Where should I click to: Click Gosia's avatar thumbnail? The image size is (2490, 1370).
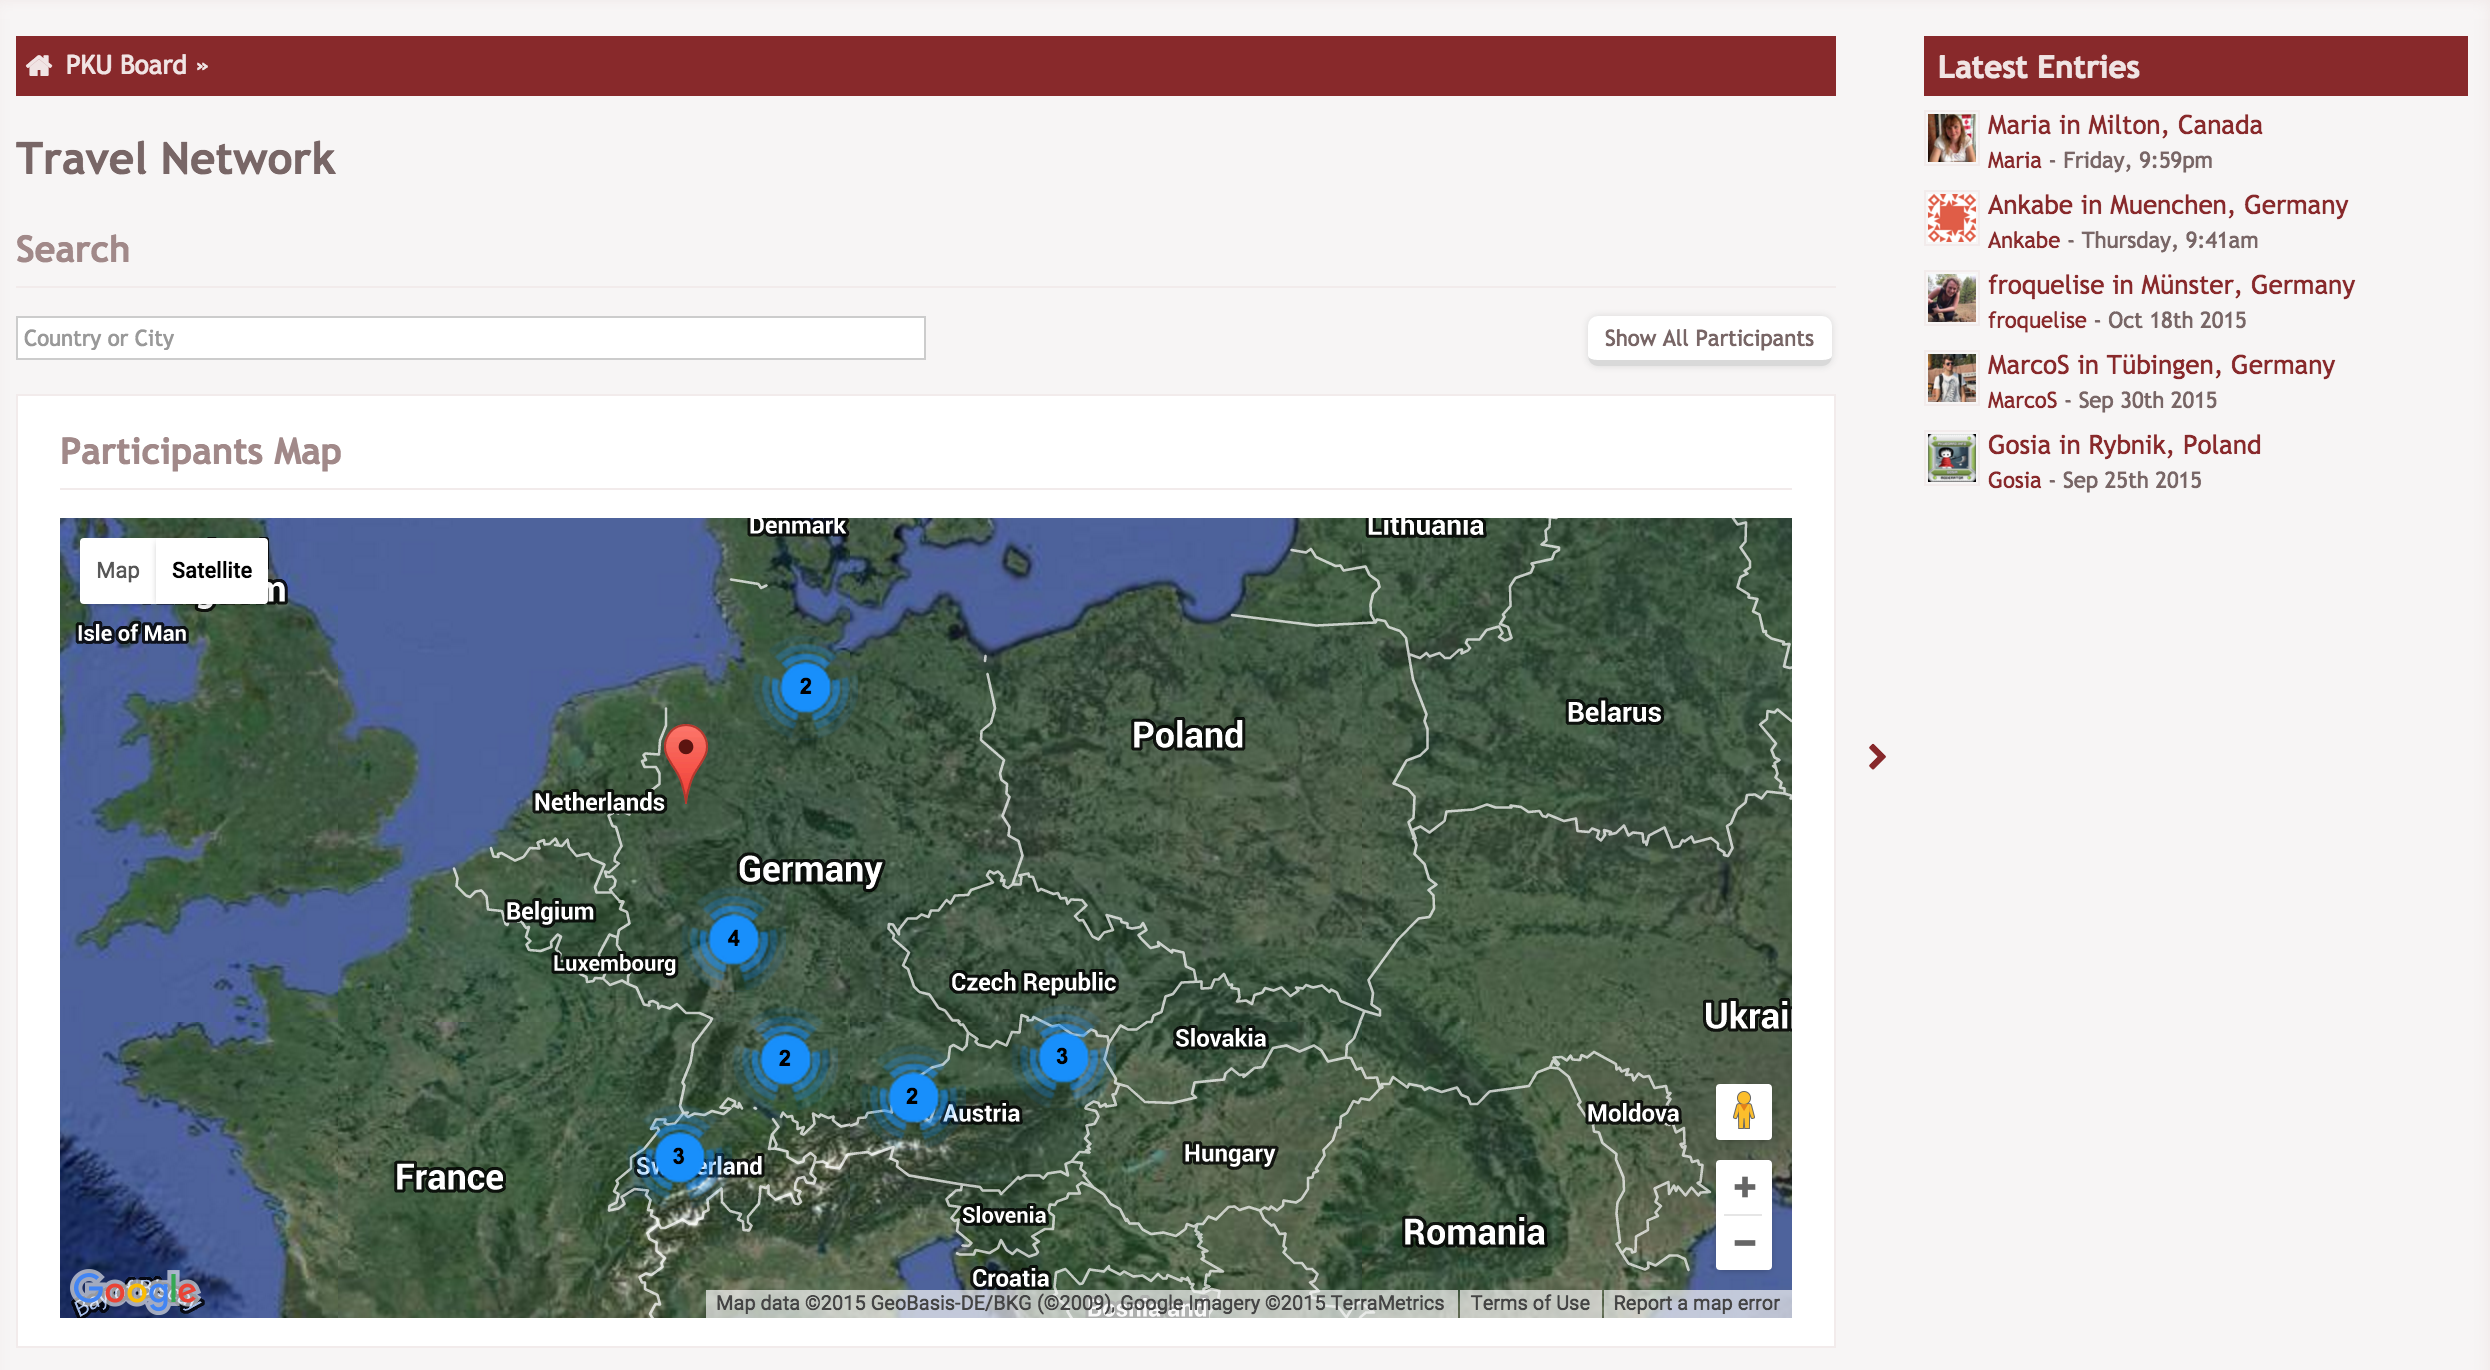pos(1952,458)
